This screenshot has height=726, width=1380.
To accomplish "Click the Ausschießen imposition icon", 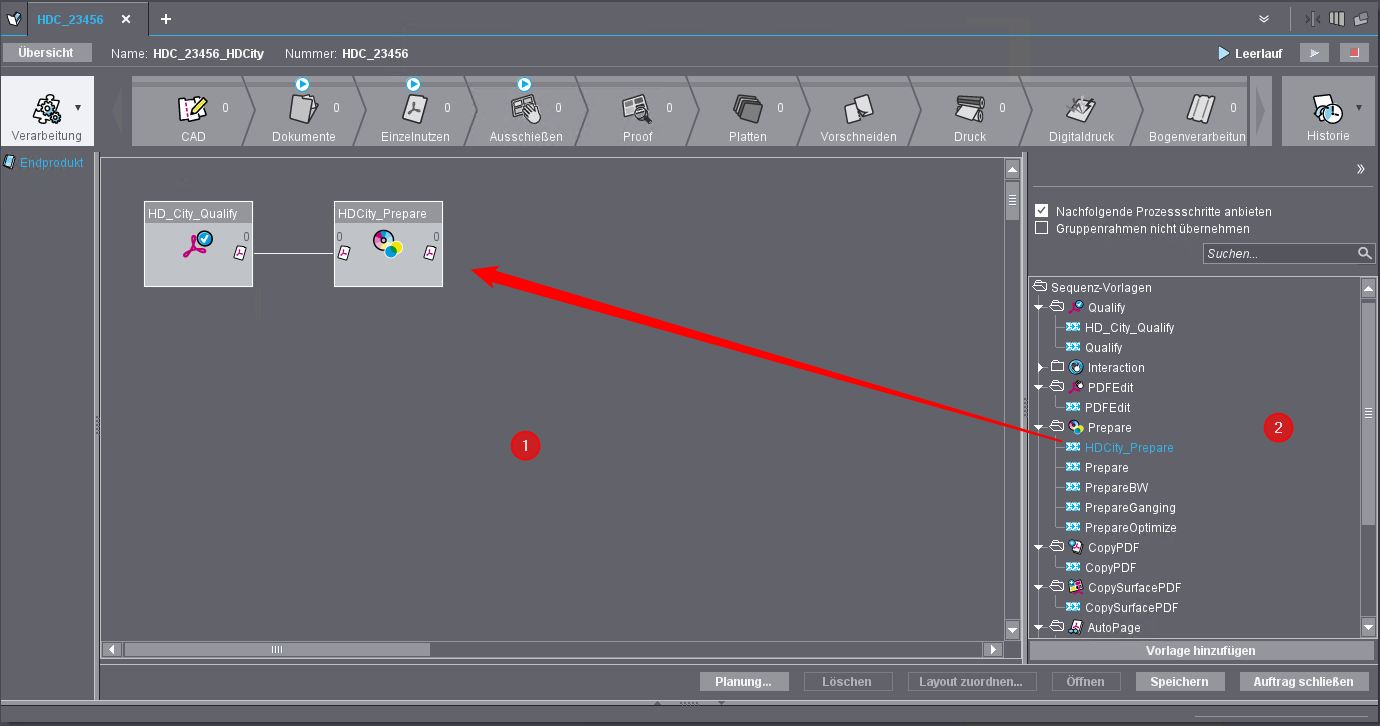I will 524,109.
